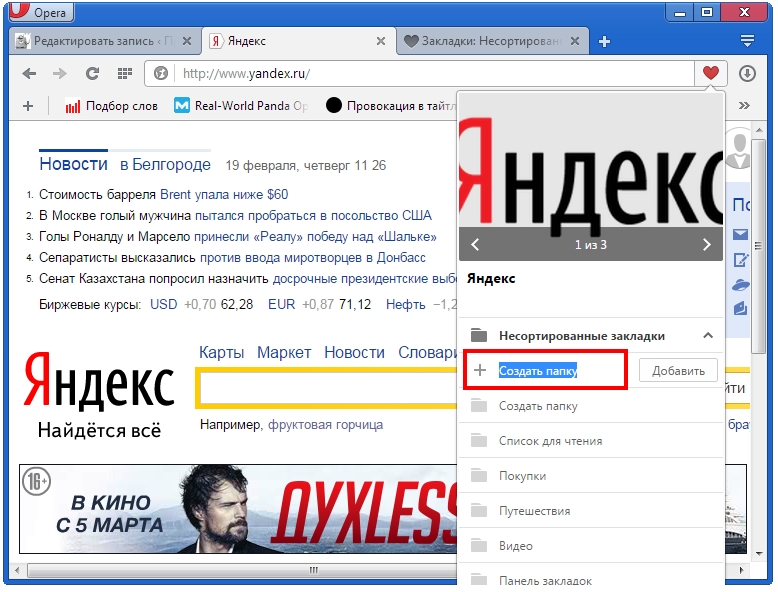
Task: Open the downloads arrow icon
Action: coord(747,73)
